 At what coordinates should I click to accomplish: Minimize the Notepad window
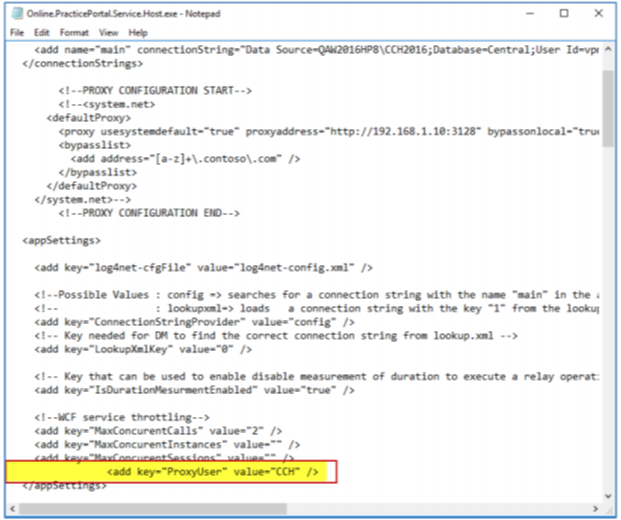coord(530,13)
